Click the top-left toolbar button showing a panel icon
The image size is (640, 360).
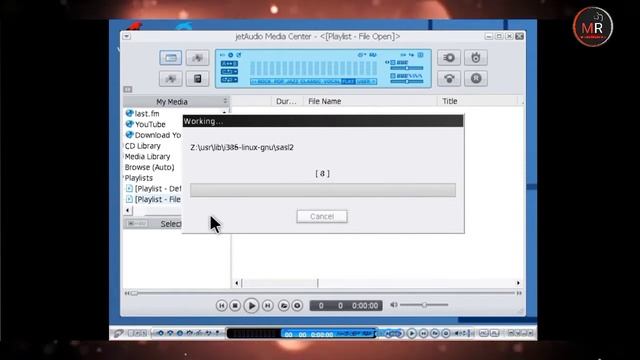(171, 58)
